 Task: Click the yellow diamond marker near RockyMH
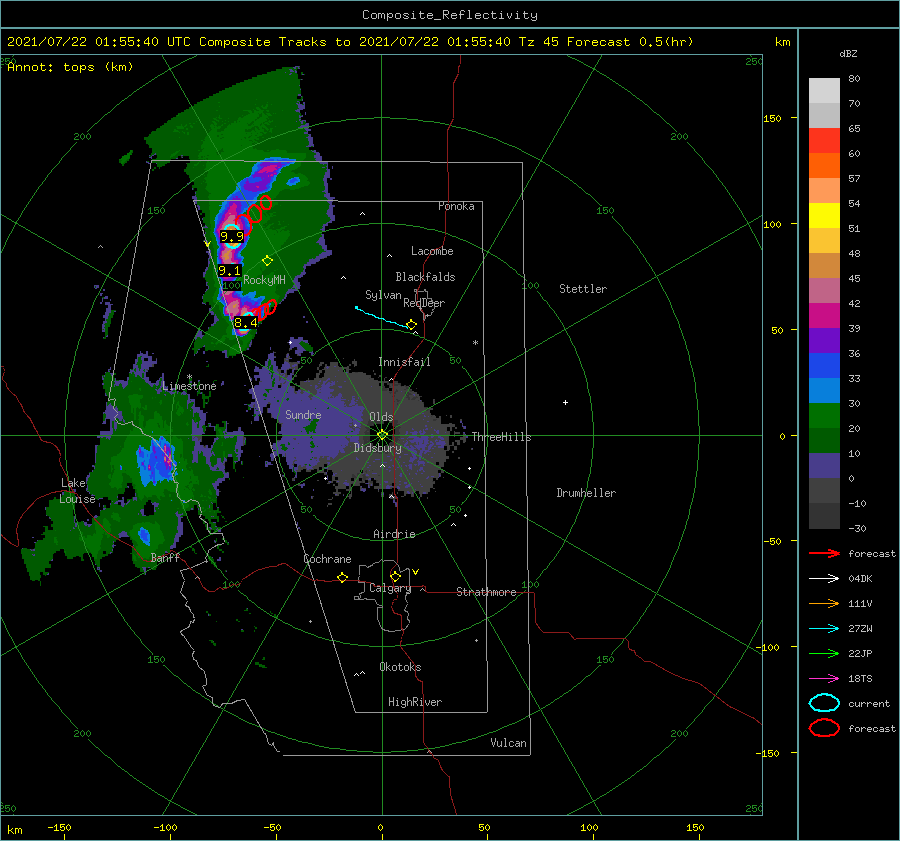pos(267,261)
